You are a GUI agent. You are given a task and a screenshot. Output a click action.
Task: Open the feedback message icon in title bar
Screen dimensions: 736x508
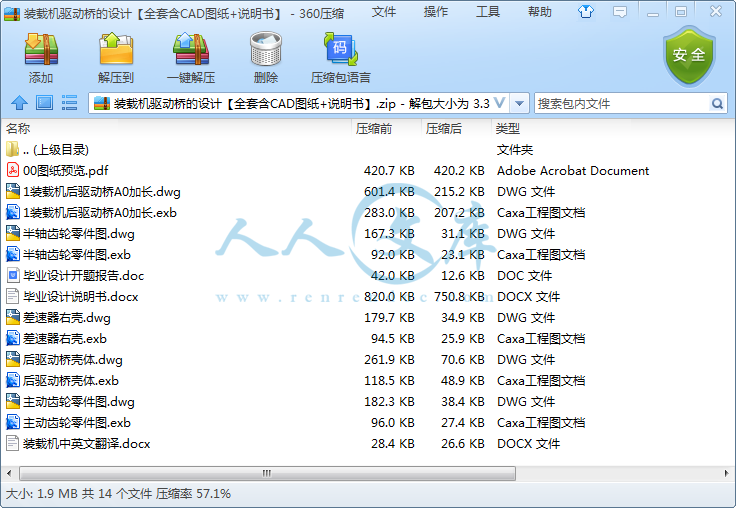click(620, 12)
